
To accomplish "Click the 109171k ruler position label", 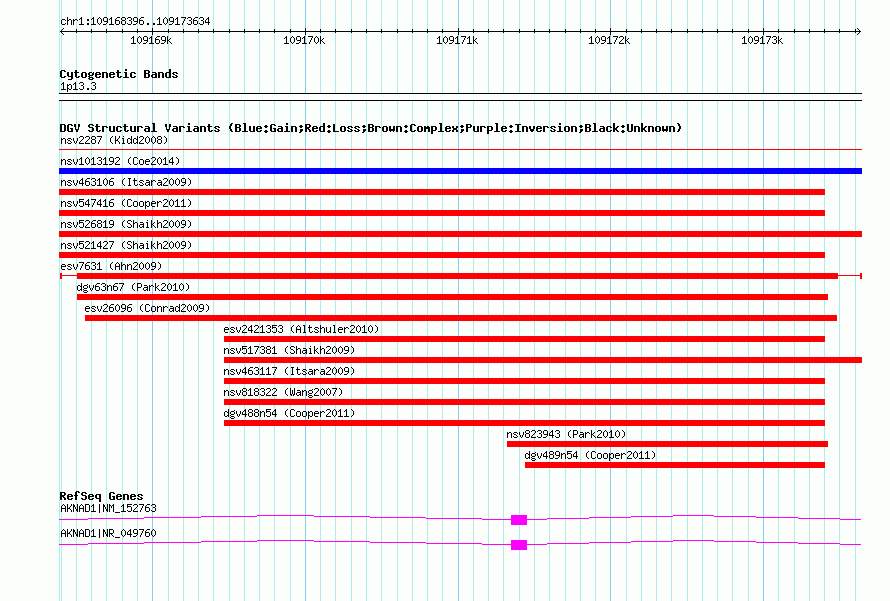I will [456, 41].
